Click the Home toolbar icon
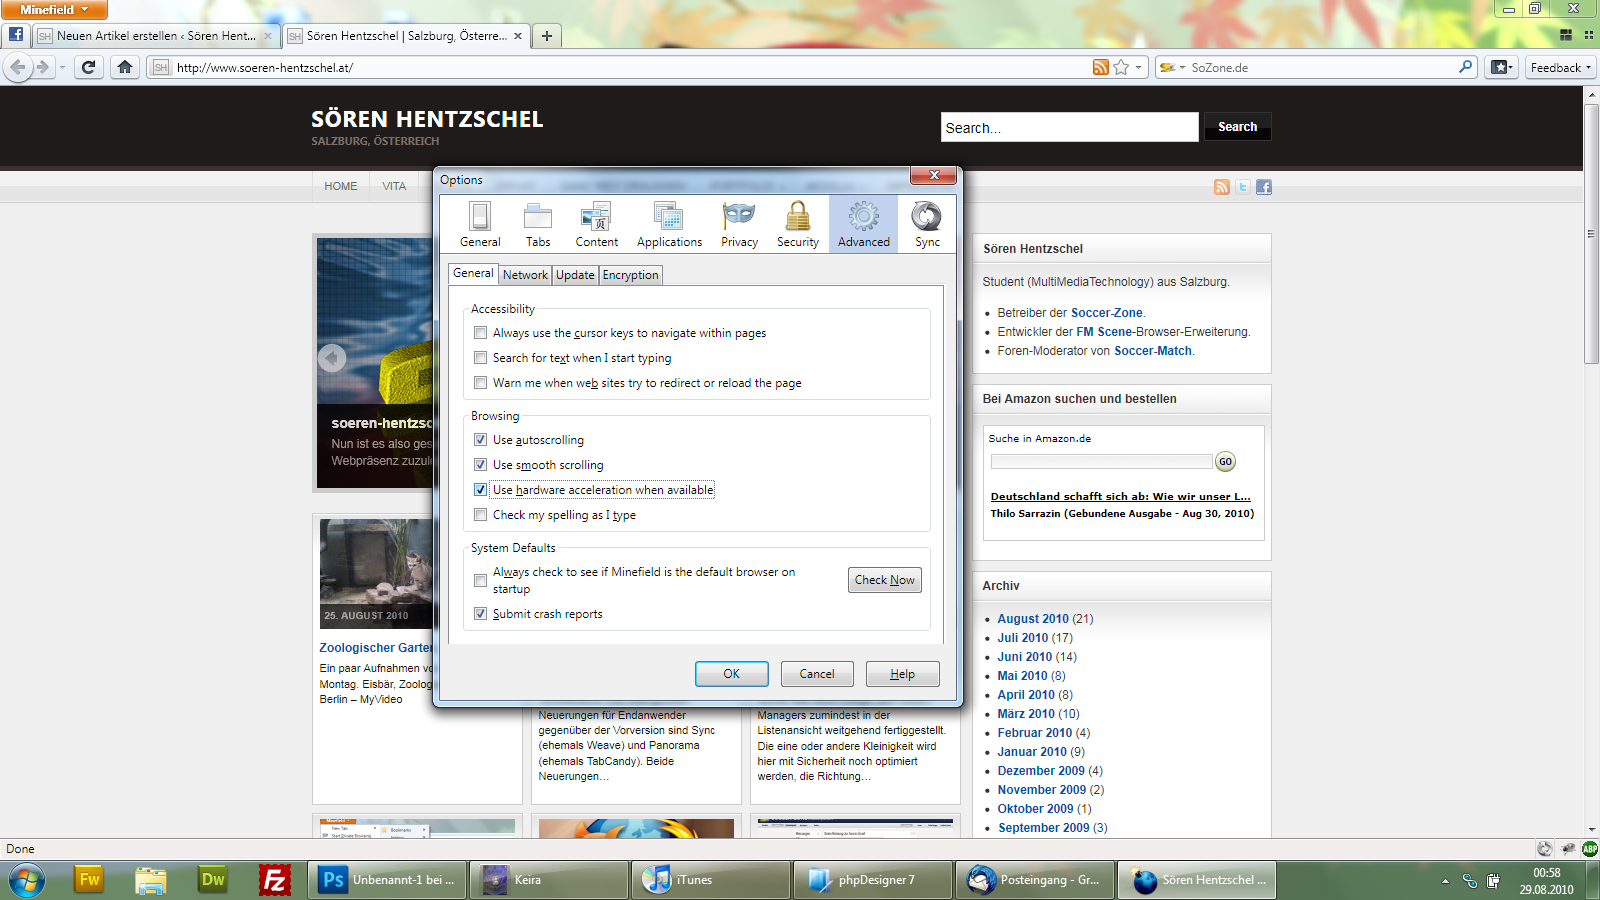Image resolution: width=1600 pixels, height=900 pixels. 125,67
